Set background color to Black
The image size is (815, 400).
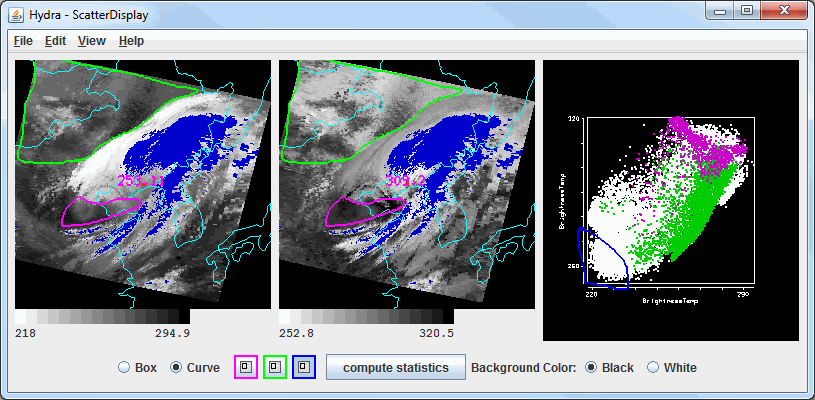coord(592,367)
